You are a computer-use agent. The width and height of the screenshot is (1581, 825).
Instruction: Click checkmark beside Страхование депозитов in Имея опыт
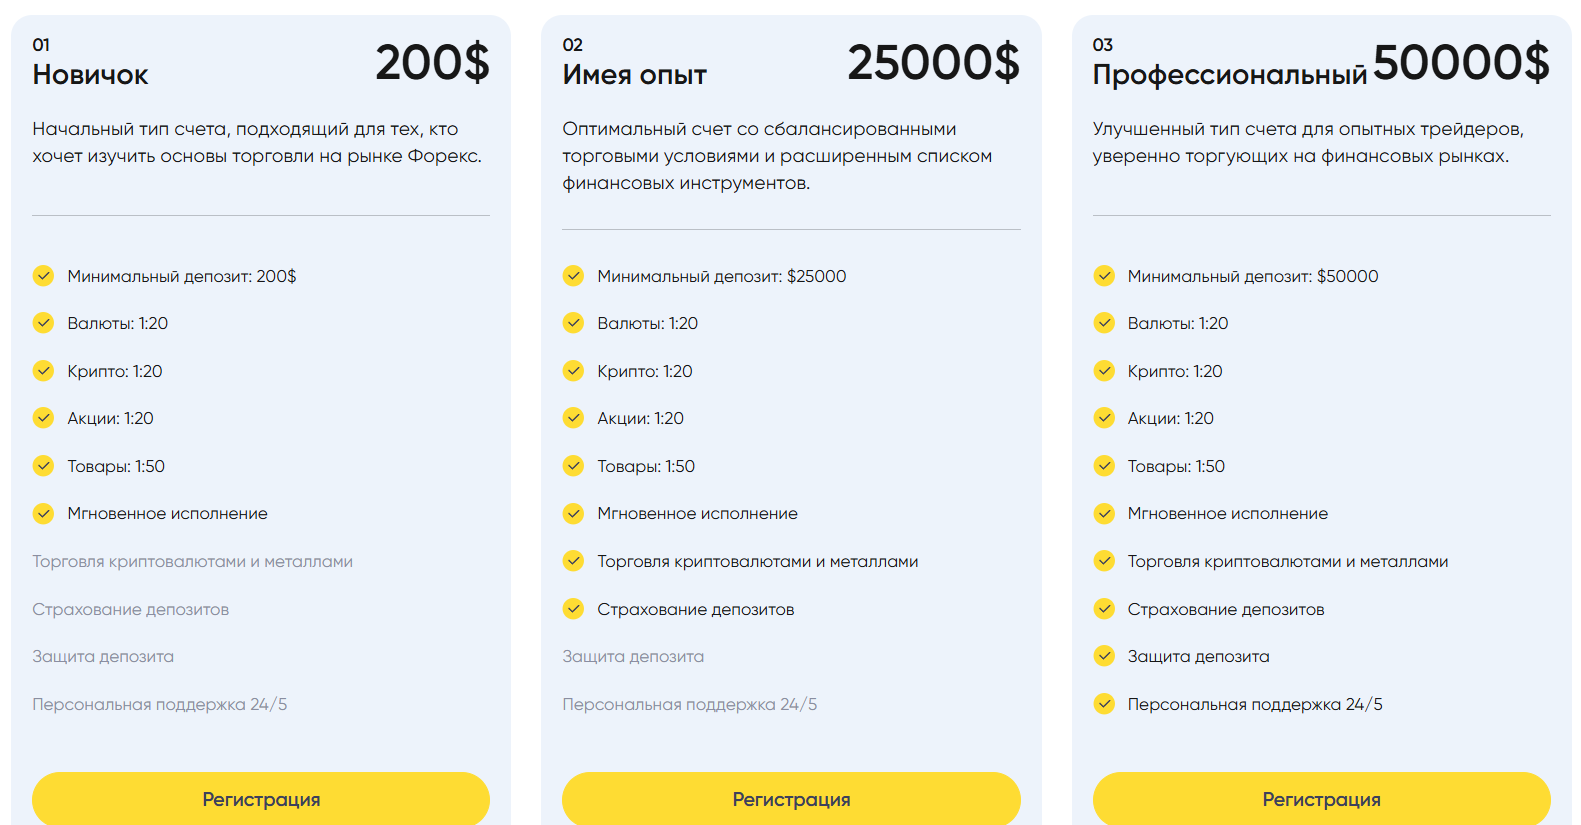573,608
